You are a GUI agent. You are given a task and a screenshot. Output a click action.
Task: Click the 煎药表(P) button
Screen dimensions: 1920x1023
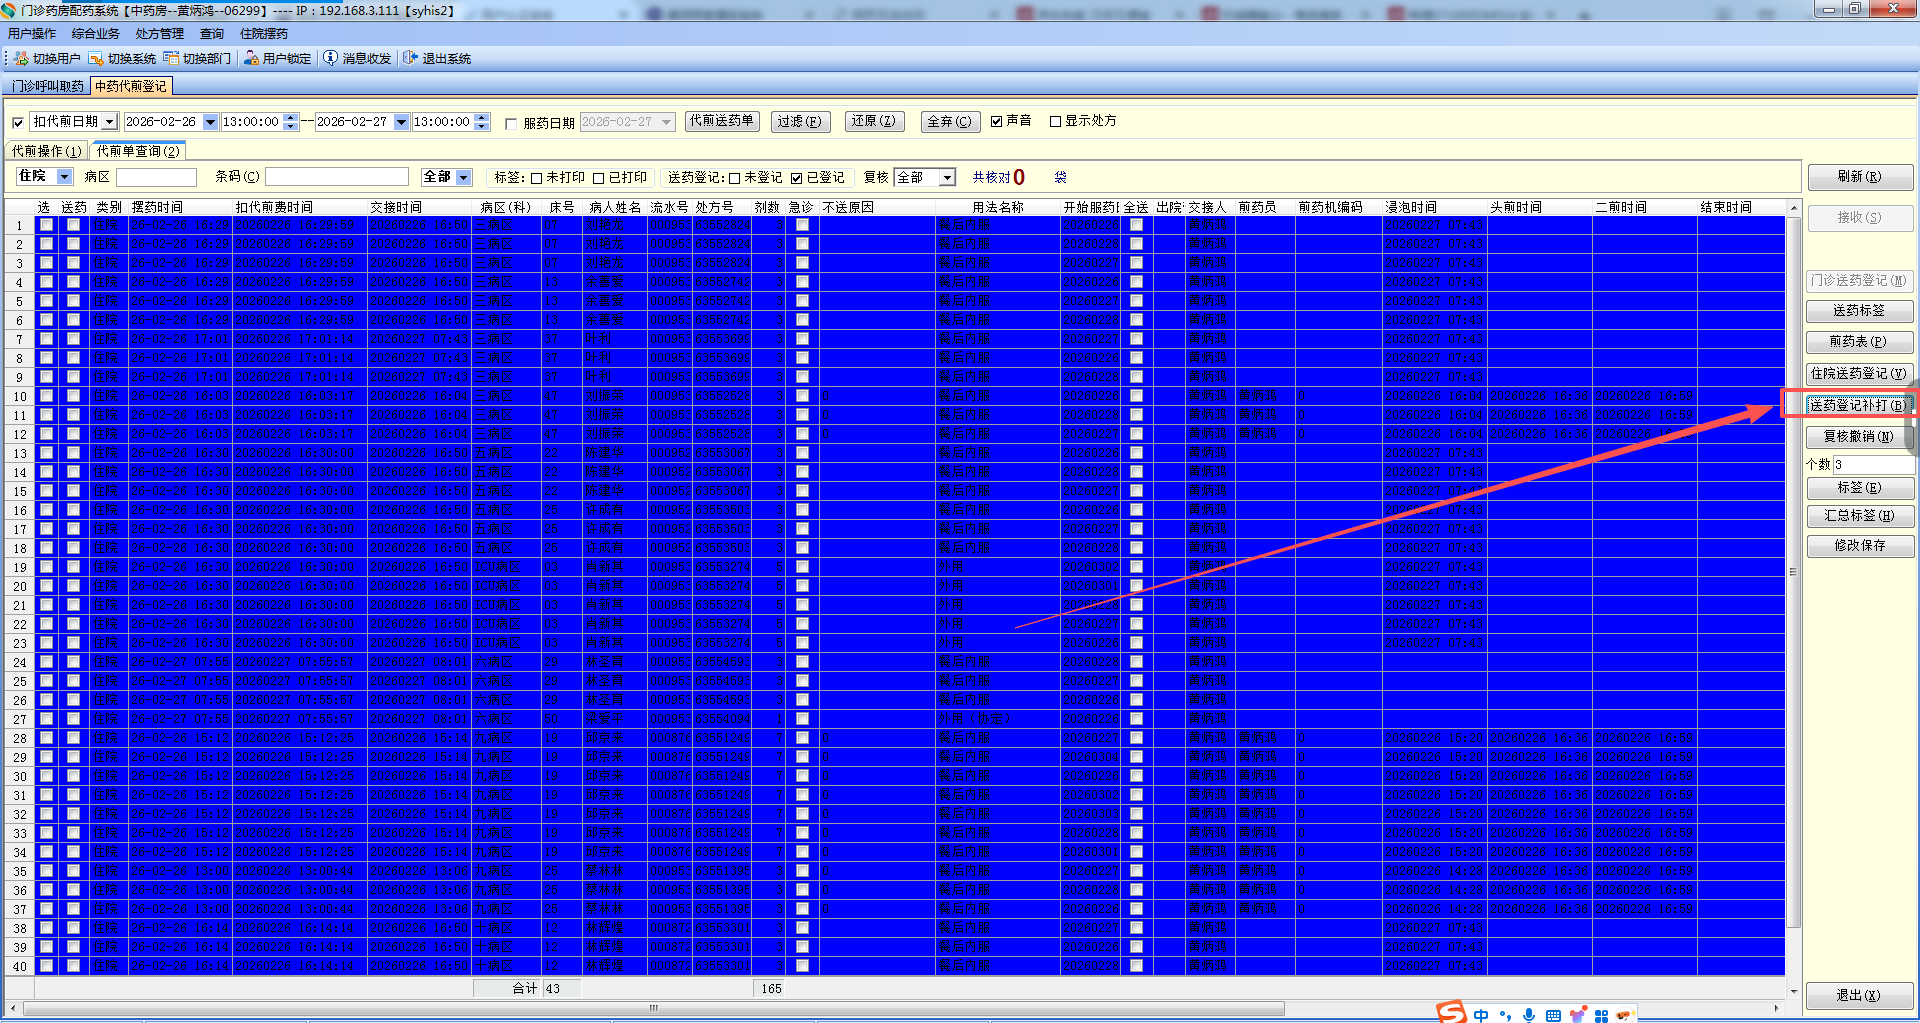point(1860,342)
